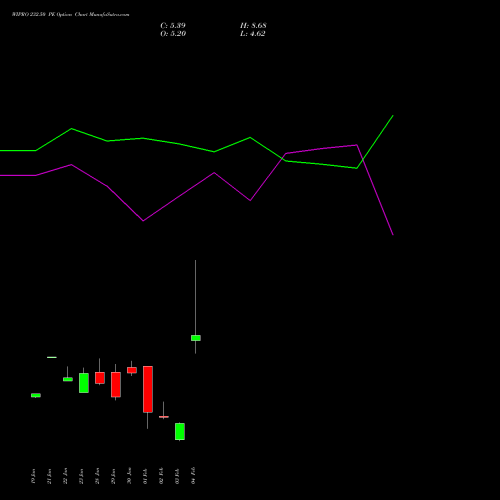Click the high value "H: 8.68"
500x500 pixels.
[x=253, y=26]
